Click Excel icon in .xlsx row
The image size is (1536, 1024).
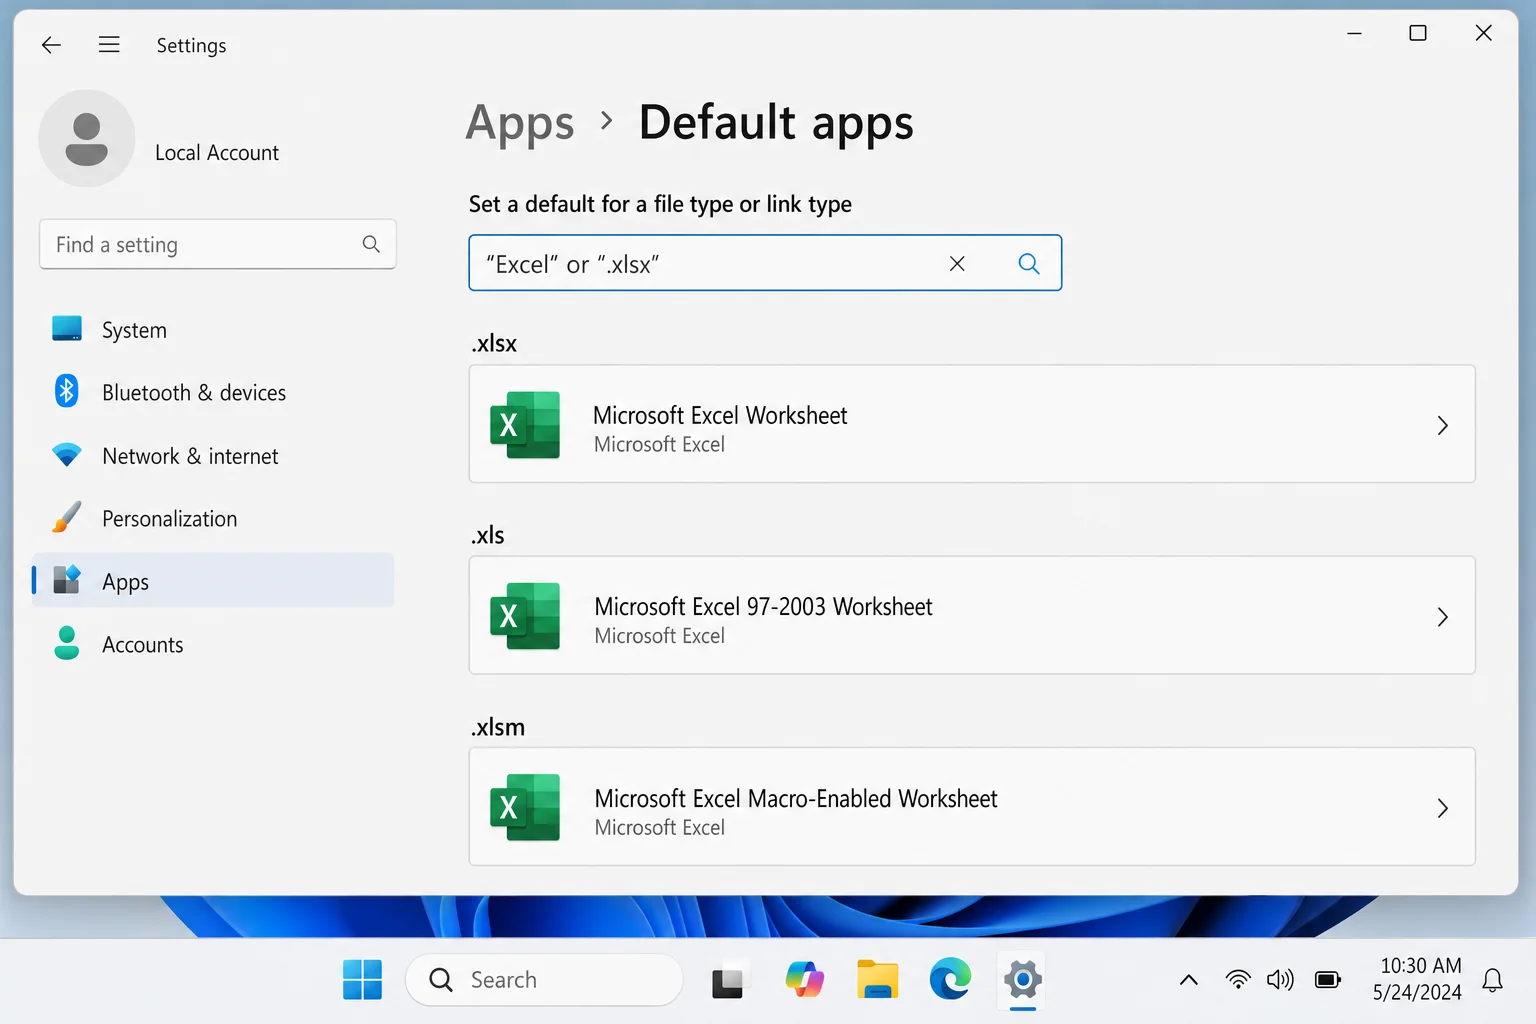pyautogui.click(x=525, y=425)
